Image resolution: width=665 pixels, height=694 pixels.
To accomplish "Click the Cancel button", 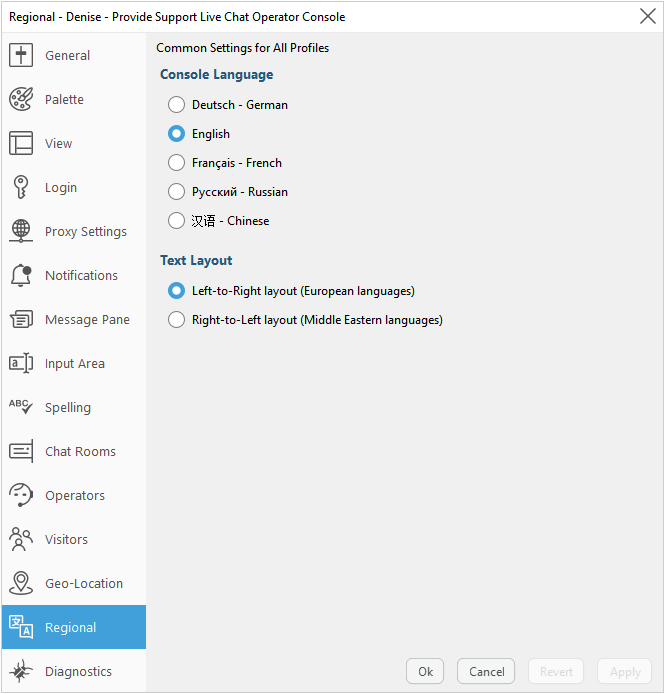I will click(x=486, y=671).
